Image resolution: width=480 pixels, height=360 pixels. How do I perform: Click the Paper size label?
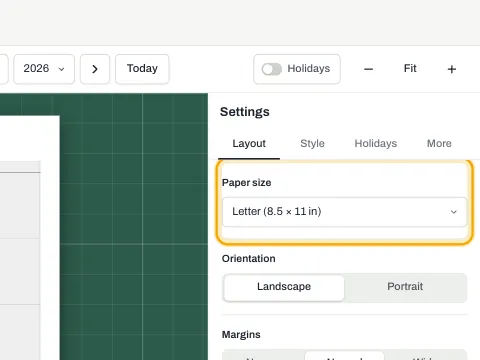click(x=247, y=183)
